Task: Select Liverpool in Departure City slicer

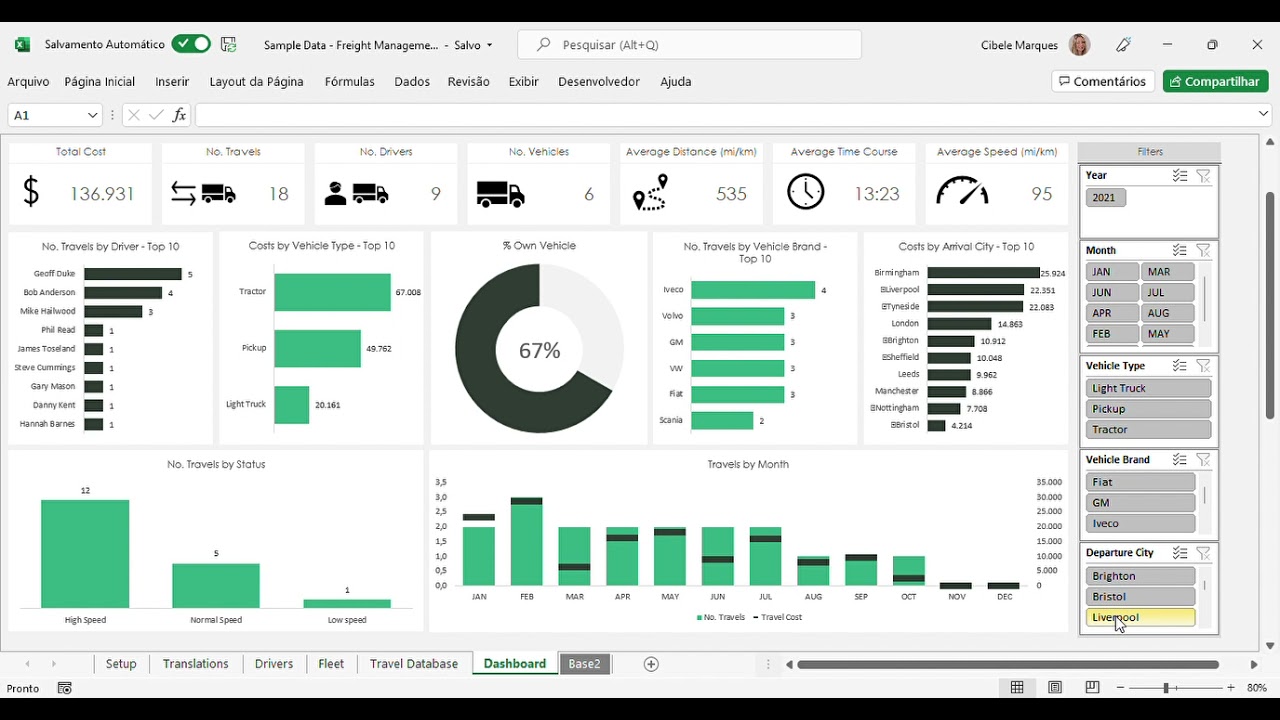Action: pos(1140,618)
